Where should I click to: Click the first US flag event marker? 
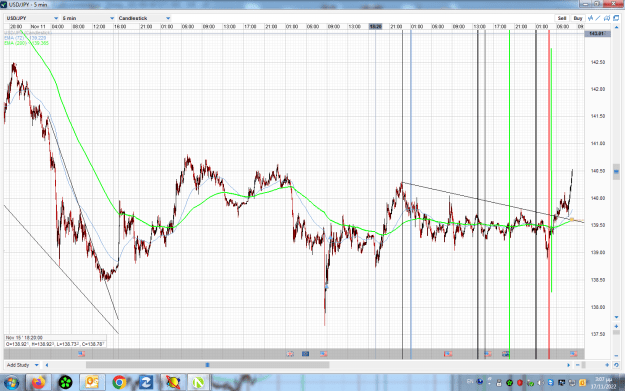(81, 354)
